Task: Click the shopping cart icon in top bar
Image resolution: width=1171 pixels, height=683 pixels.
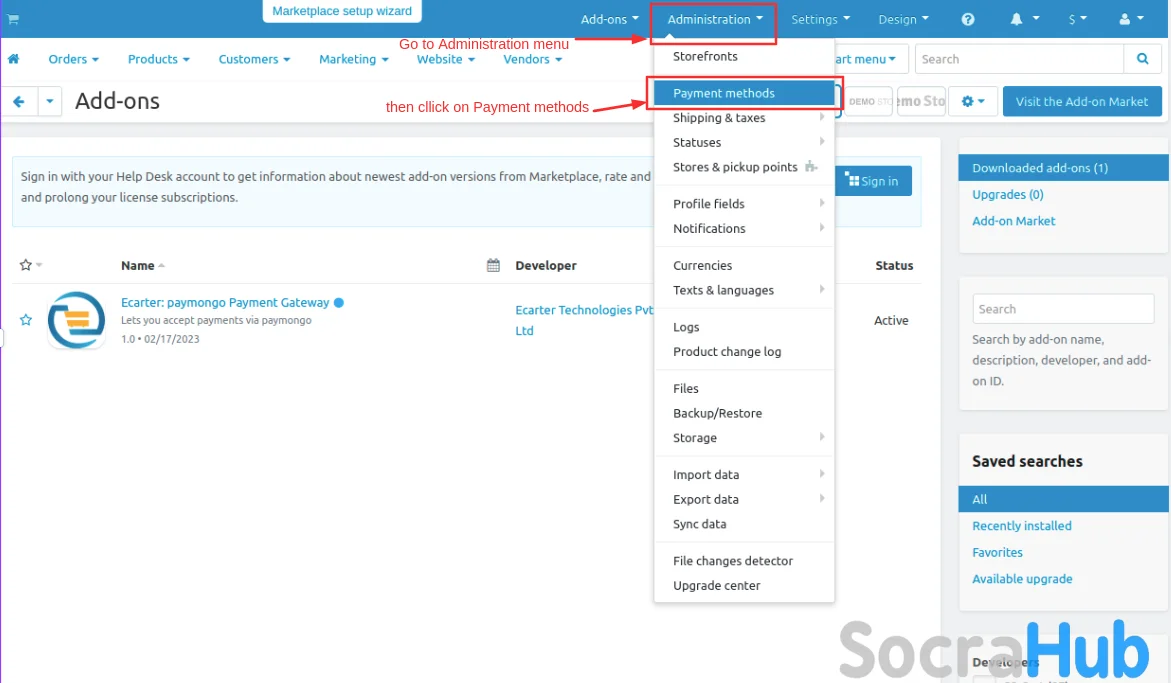Action: tap(13, 19)
